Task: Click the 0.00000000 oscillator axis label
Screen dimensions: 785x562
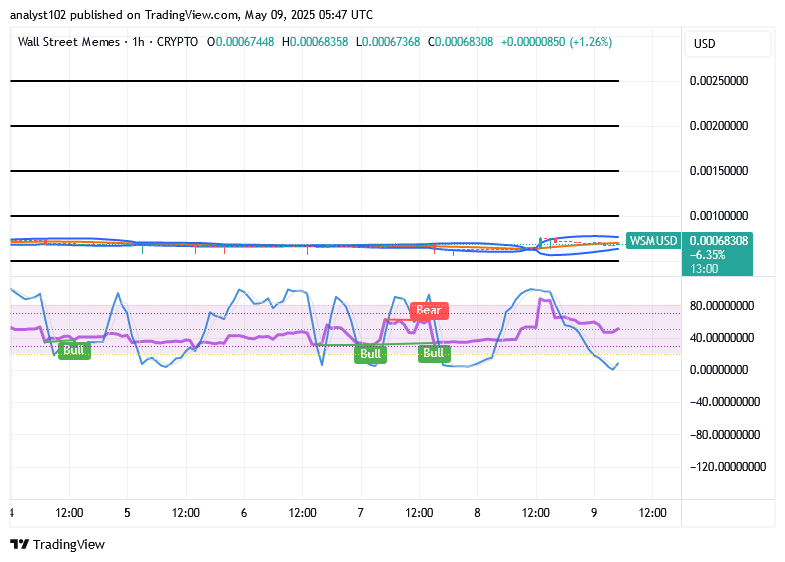Action: (x=719, y=370)
